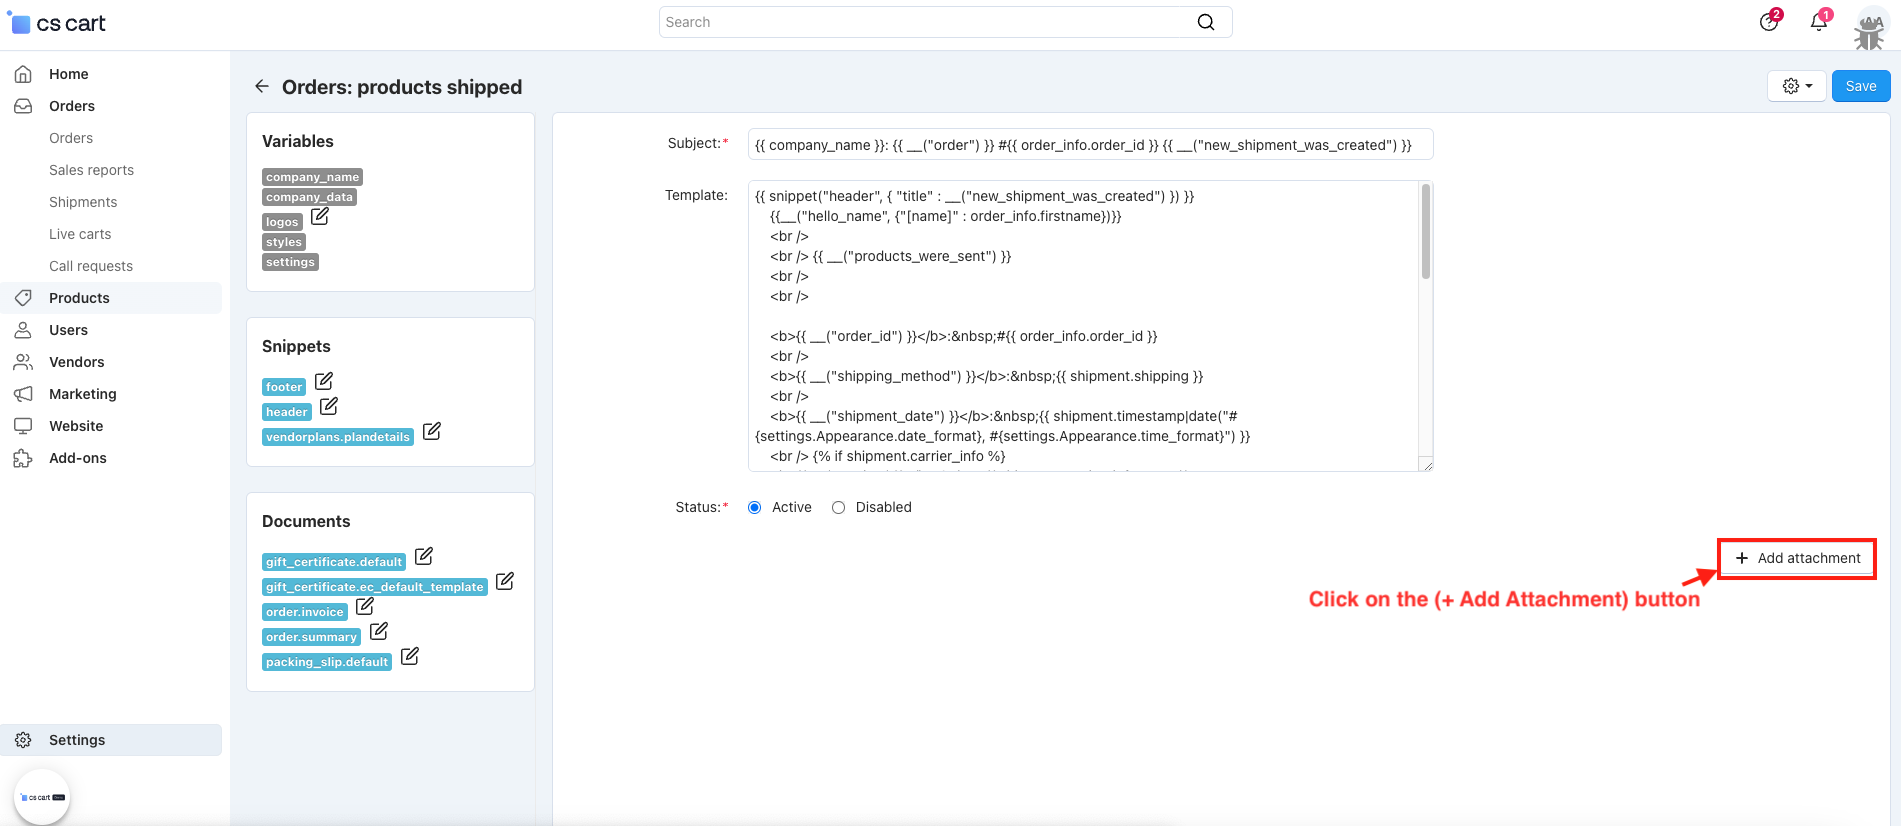Select the Active status radio
The width and height of the screenshot is (1901, 826).
pos(755,508)
